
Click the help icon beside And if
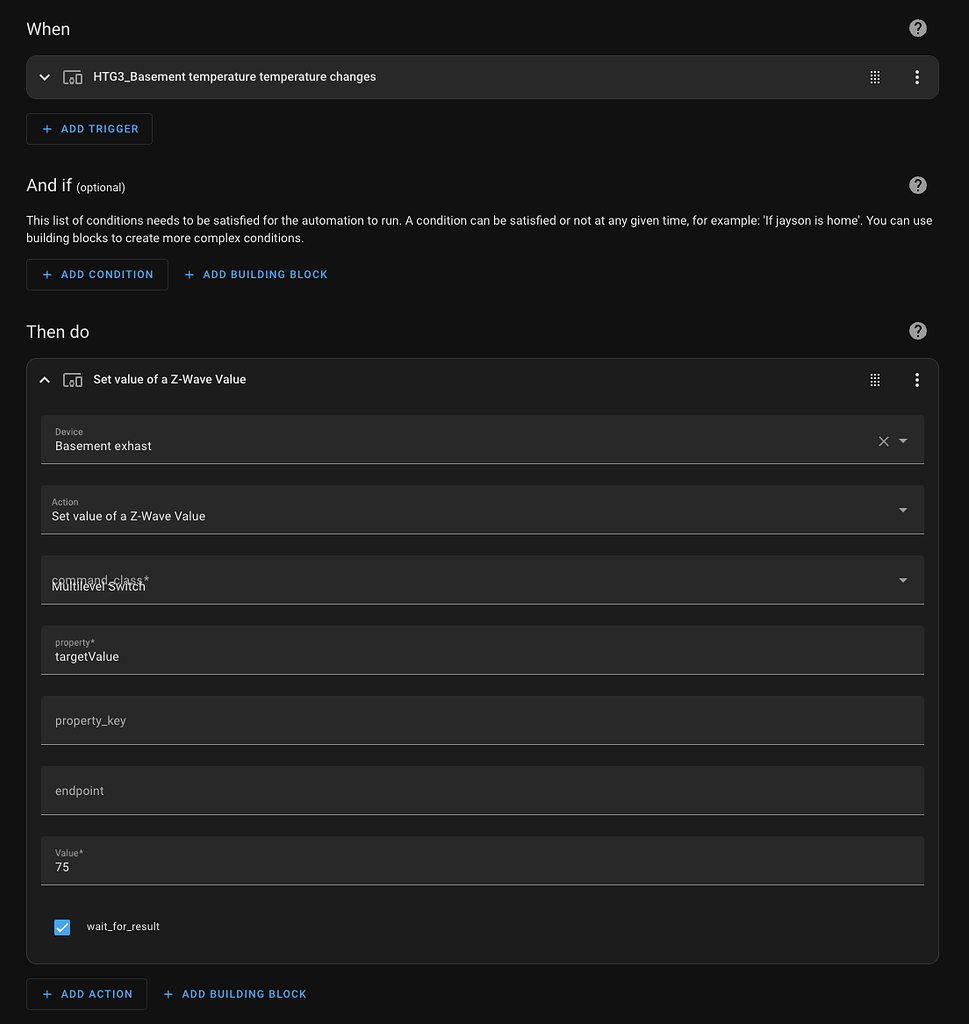coord(918,185)
